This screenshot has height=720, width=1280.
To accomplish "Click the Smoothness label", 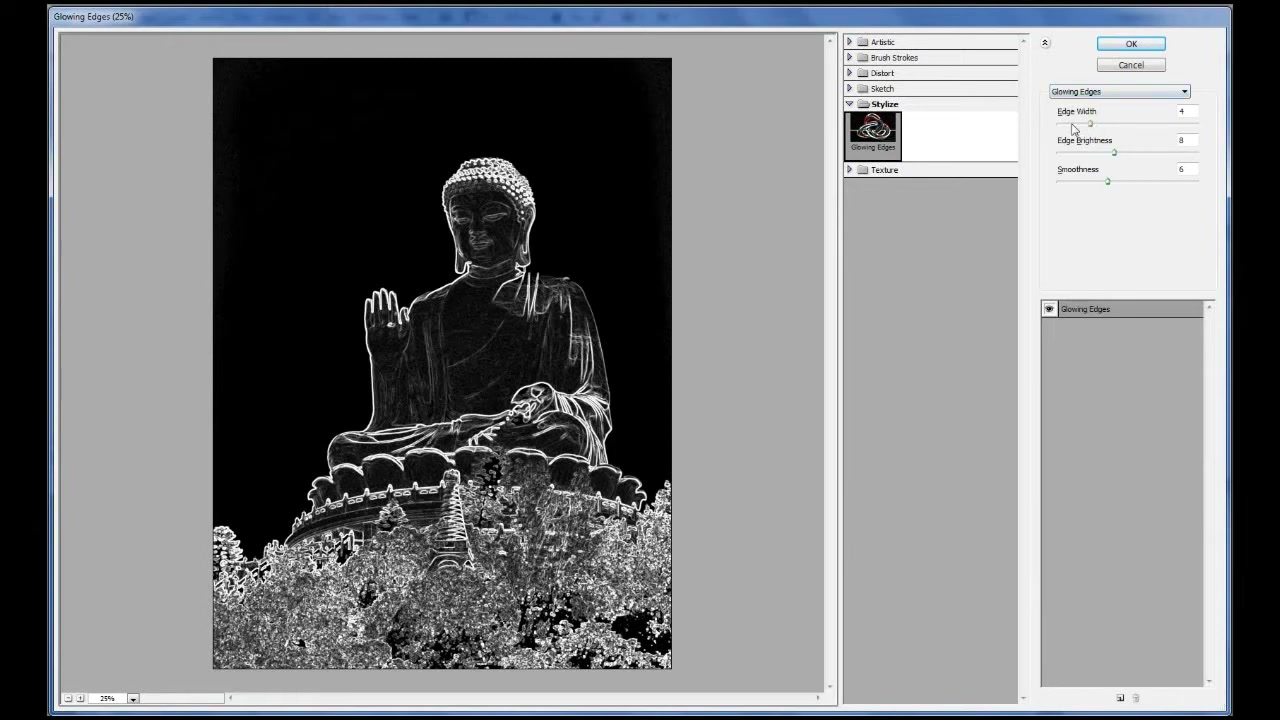I will tap(1078, 169).
